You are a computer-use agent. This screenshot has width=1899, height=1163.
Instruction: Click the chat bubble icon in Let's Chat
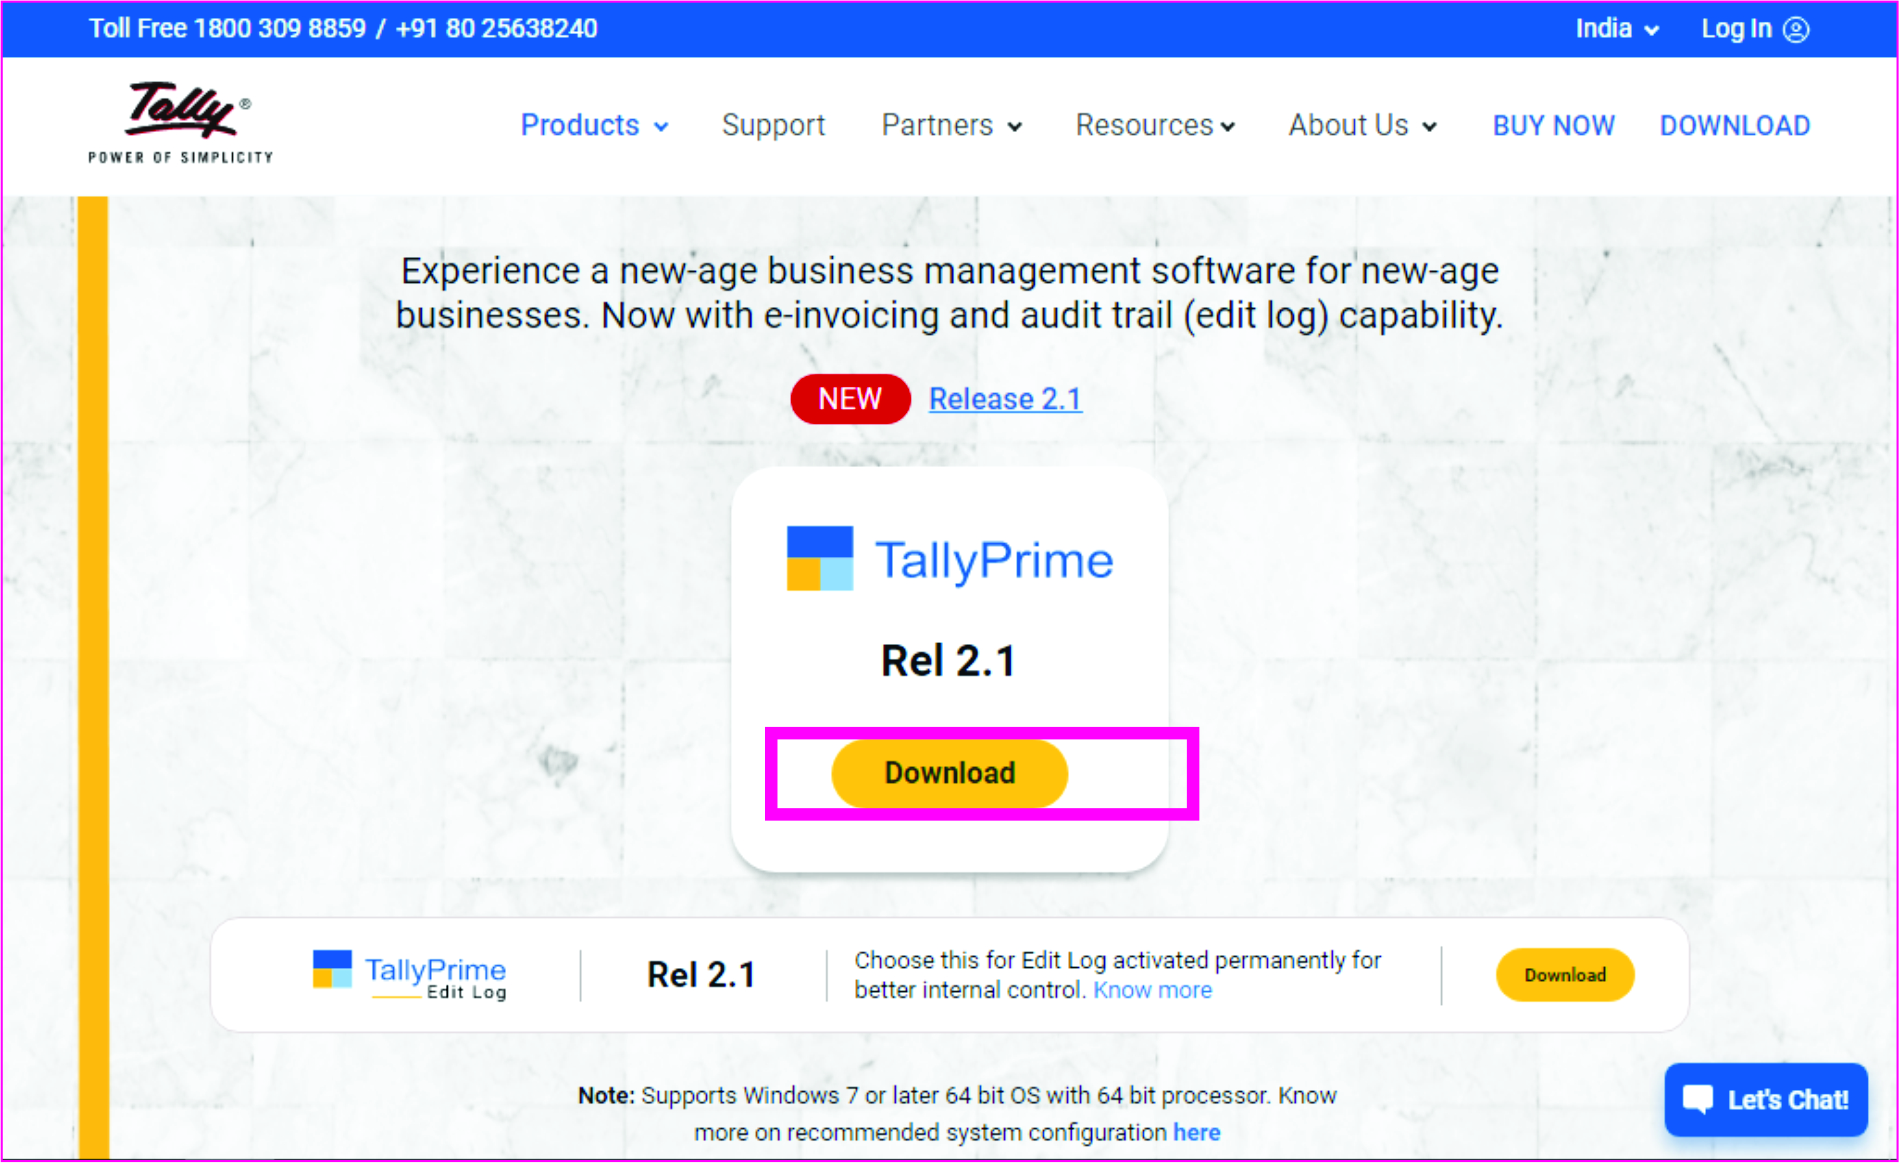(1698, 1099)
